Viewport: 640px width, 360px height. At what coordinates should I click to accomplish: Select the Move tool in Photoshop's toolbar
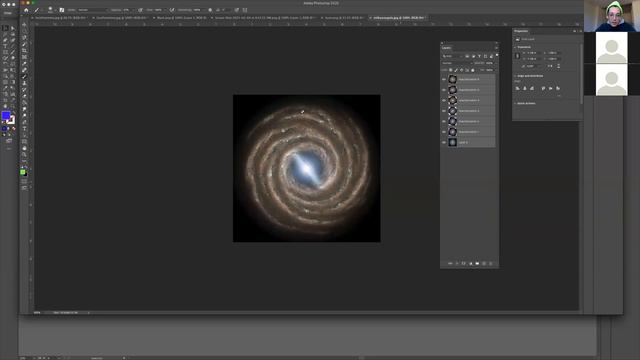pos(24,24)
